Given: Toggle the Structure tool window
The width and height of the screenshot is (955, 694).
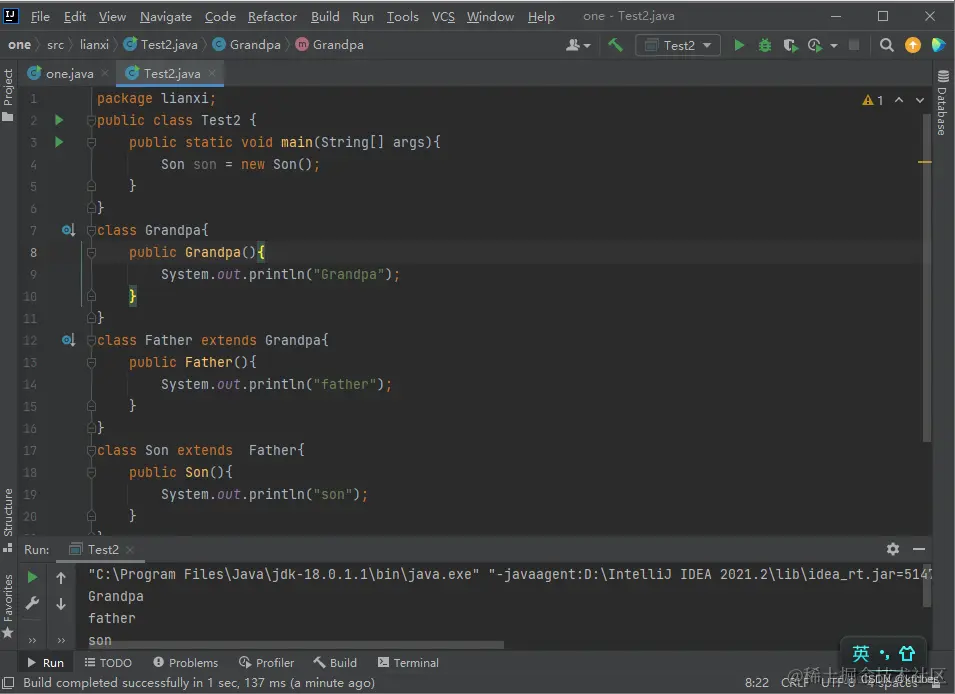Looking at the screenshot, I should pos(8,520).
